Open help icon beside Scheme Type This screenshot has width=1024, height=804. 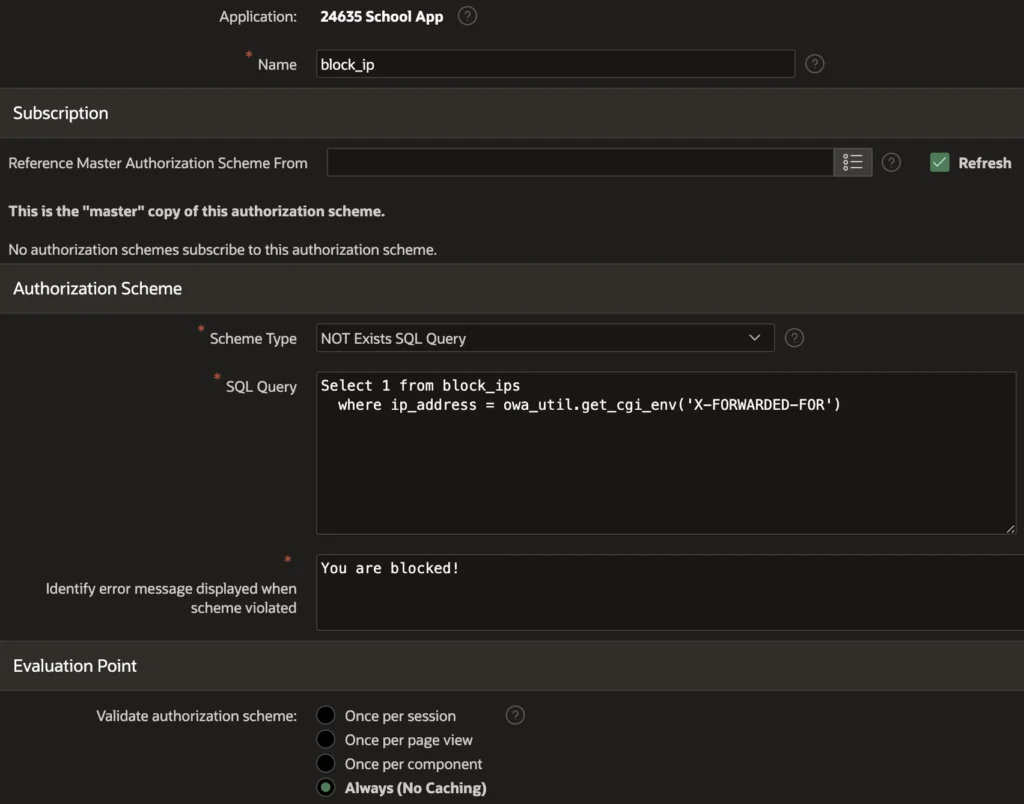(x=794, y=338)
